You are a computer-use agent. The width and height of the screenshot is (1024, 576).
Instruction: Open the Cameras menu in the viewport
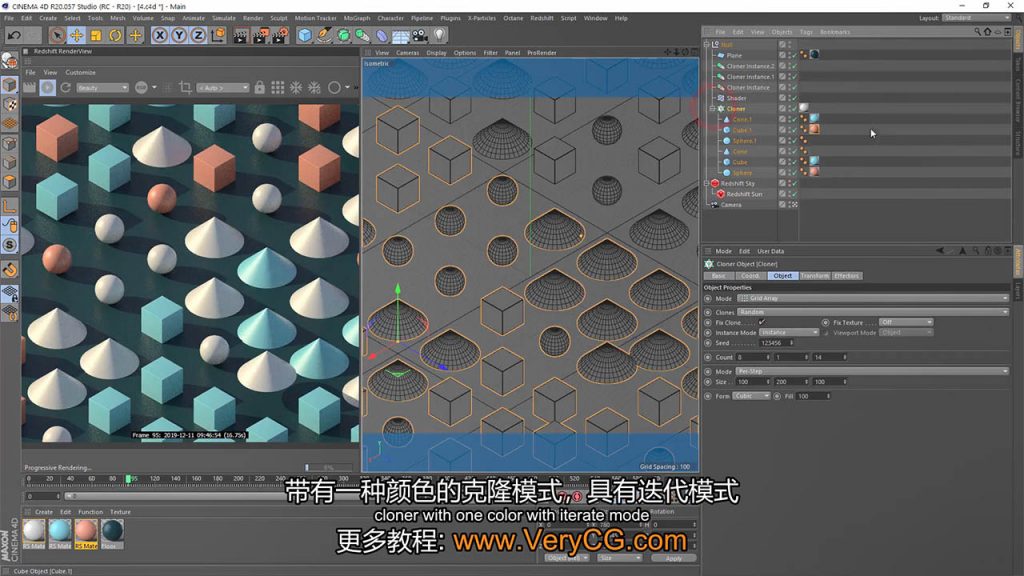[x=408, y=53]
